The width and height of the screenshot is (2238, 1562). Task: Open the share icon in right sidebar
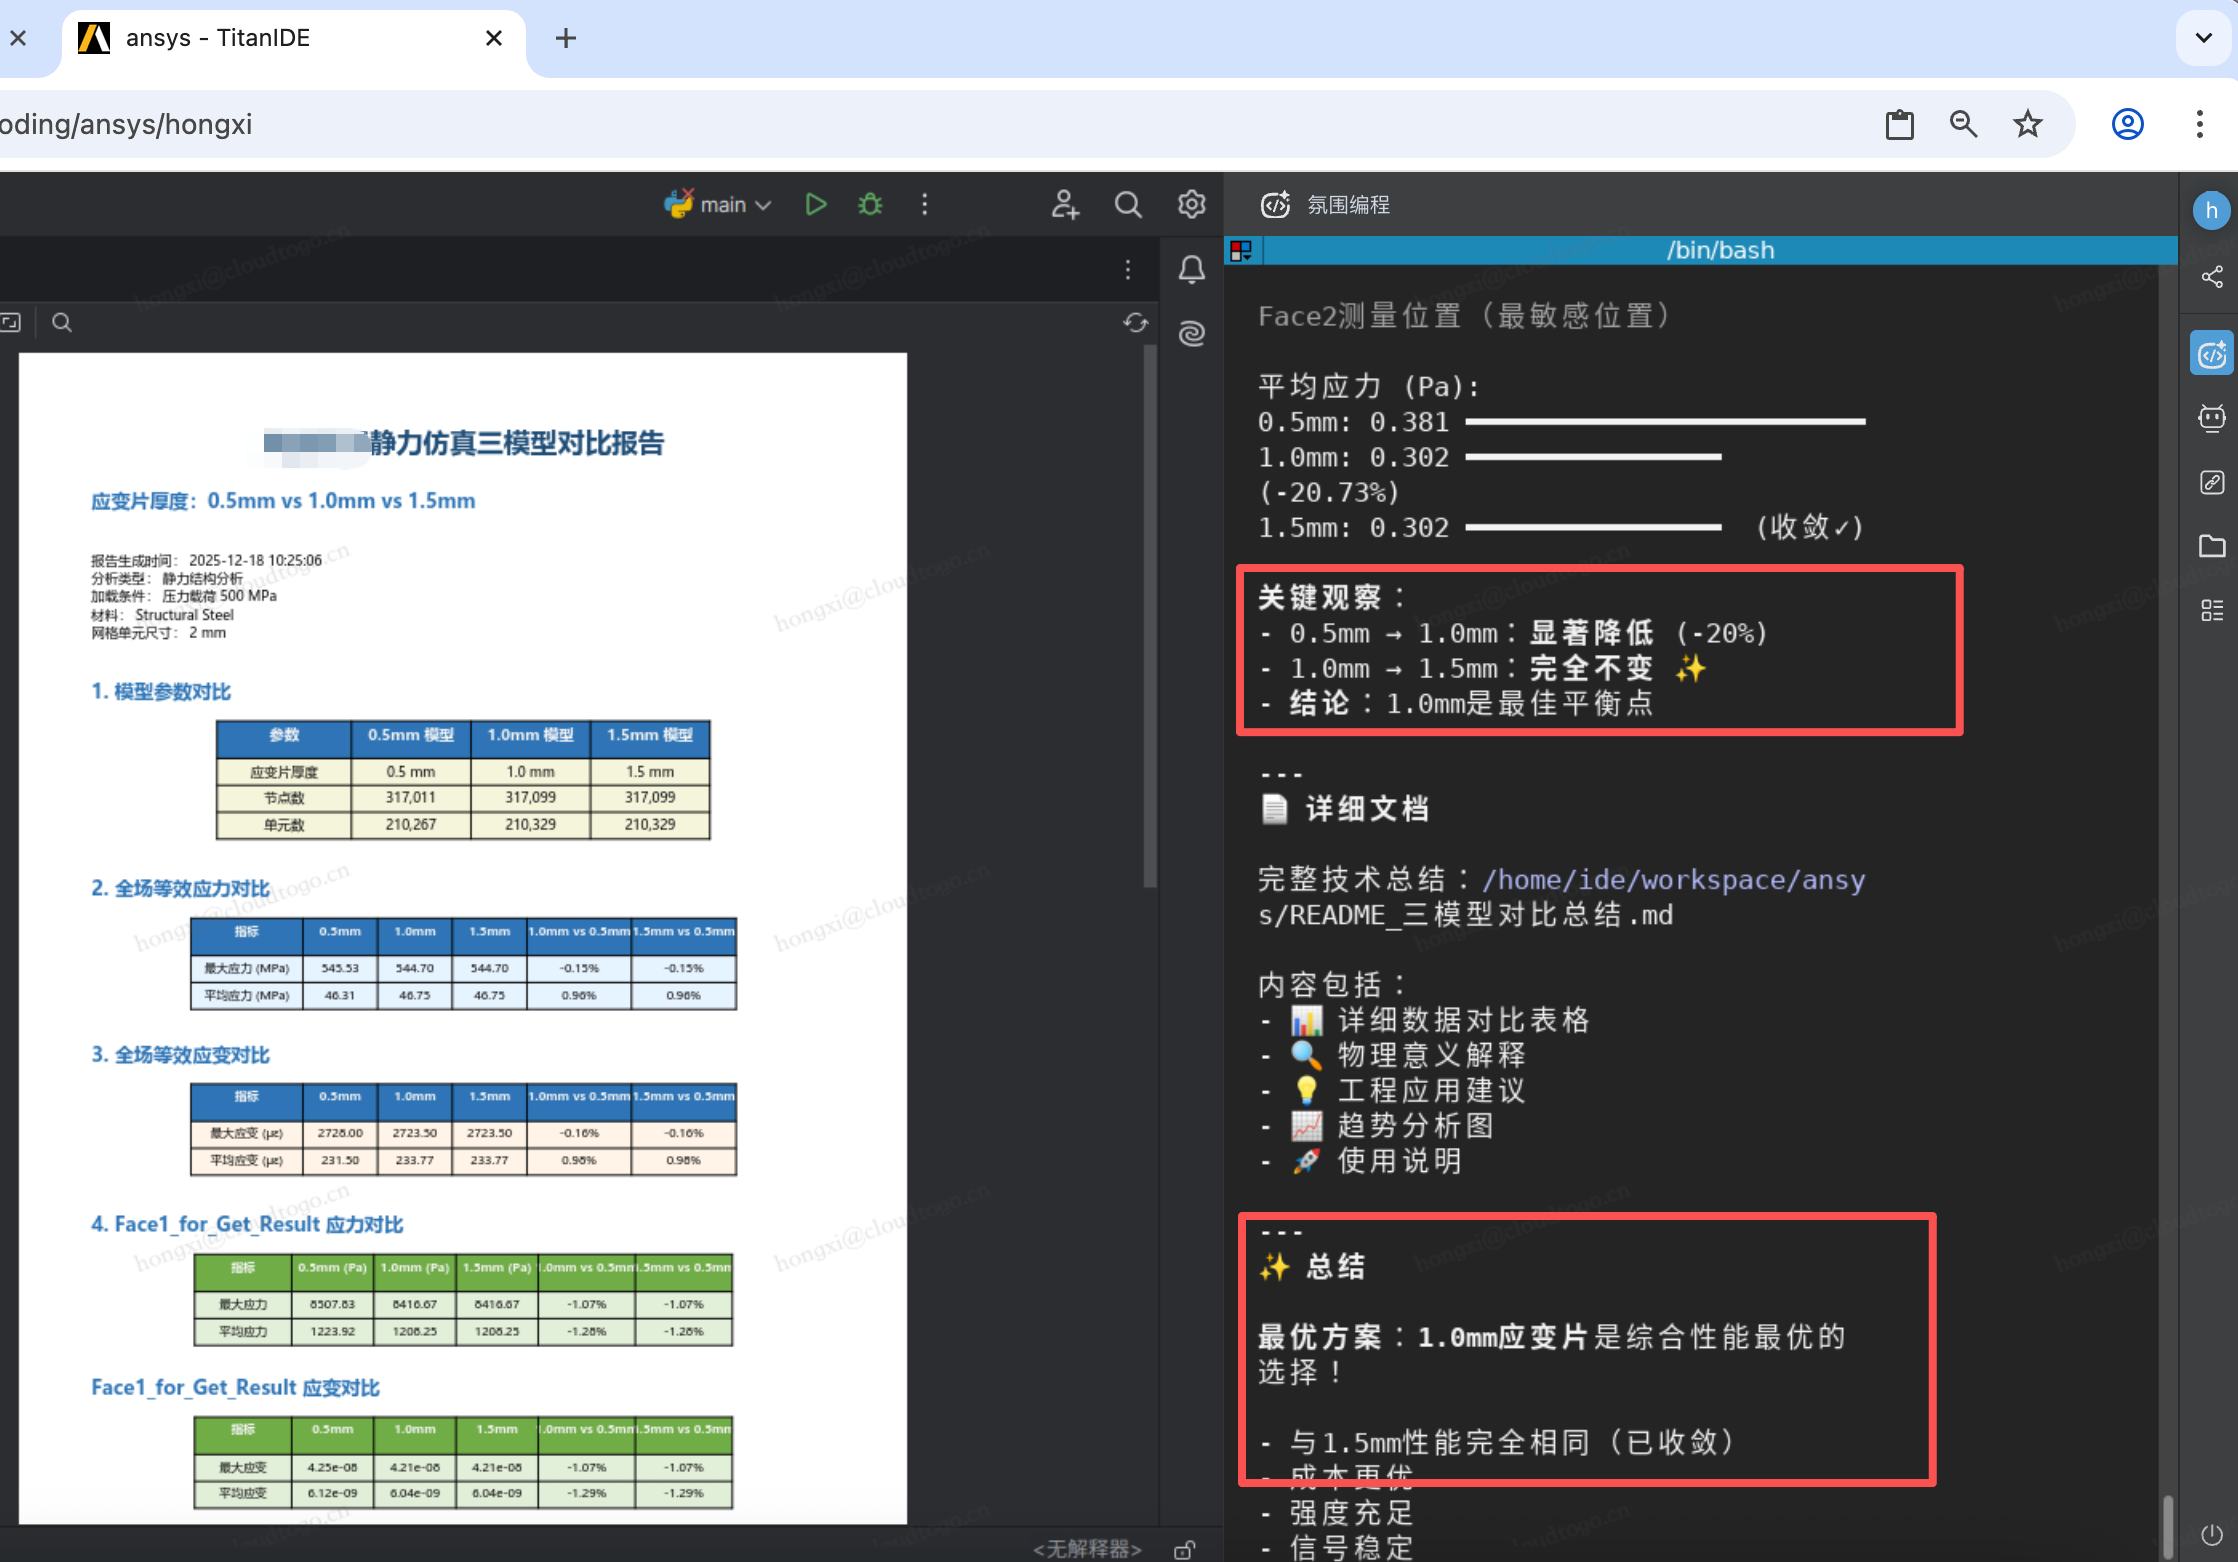[x=2212, y=277]
